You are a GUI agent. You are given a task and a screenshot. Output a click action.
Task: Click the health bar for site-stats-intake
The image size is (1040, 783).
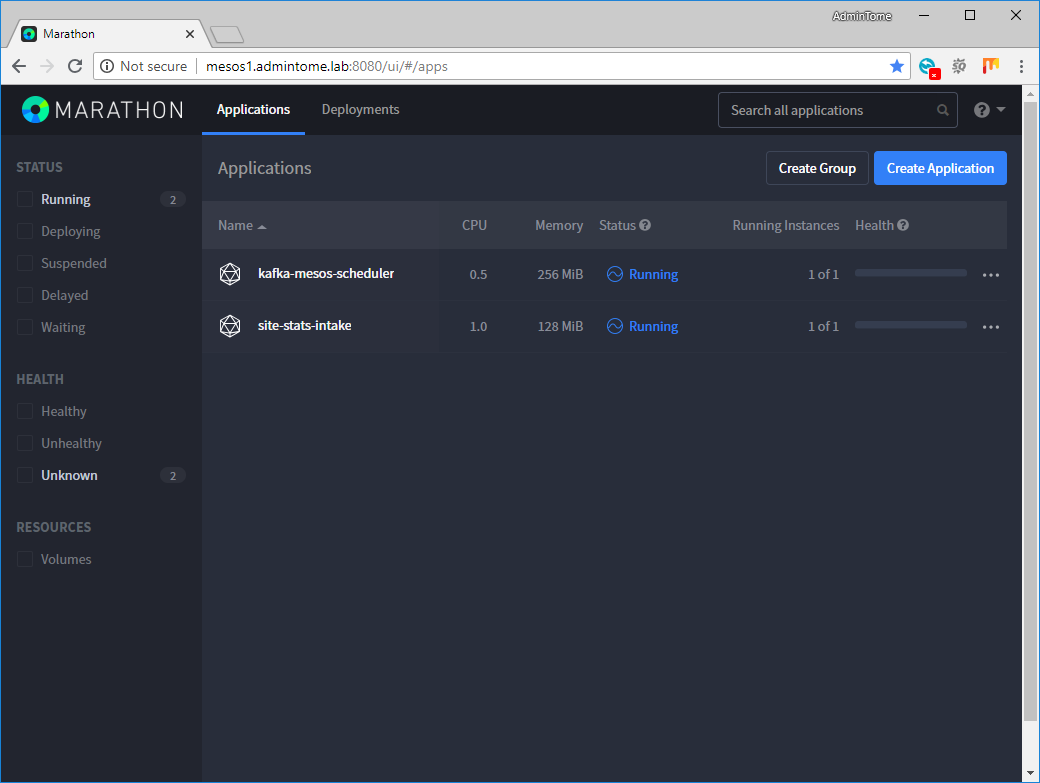[x=910, y=325]
